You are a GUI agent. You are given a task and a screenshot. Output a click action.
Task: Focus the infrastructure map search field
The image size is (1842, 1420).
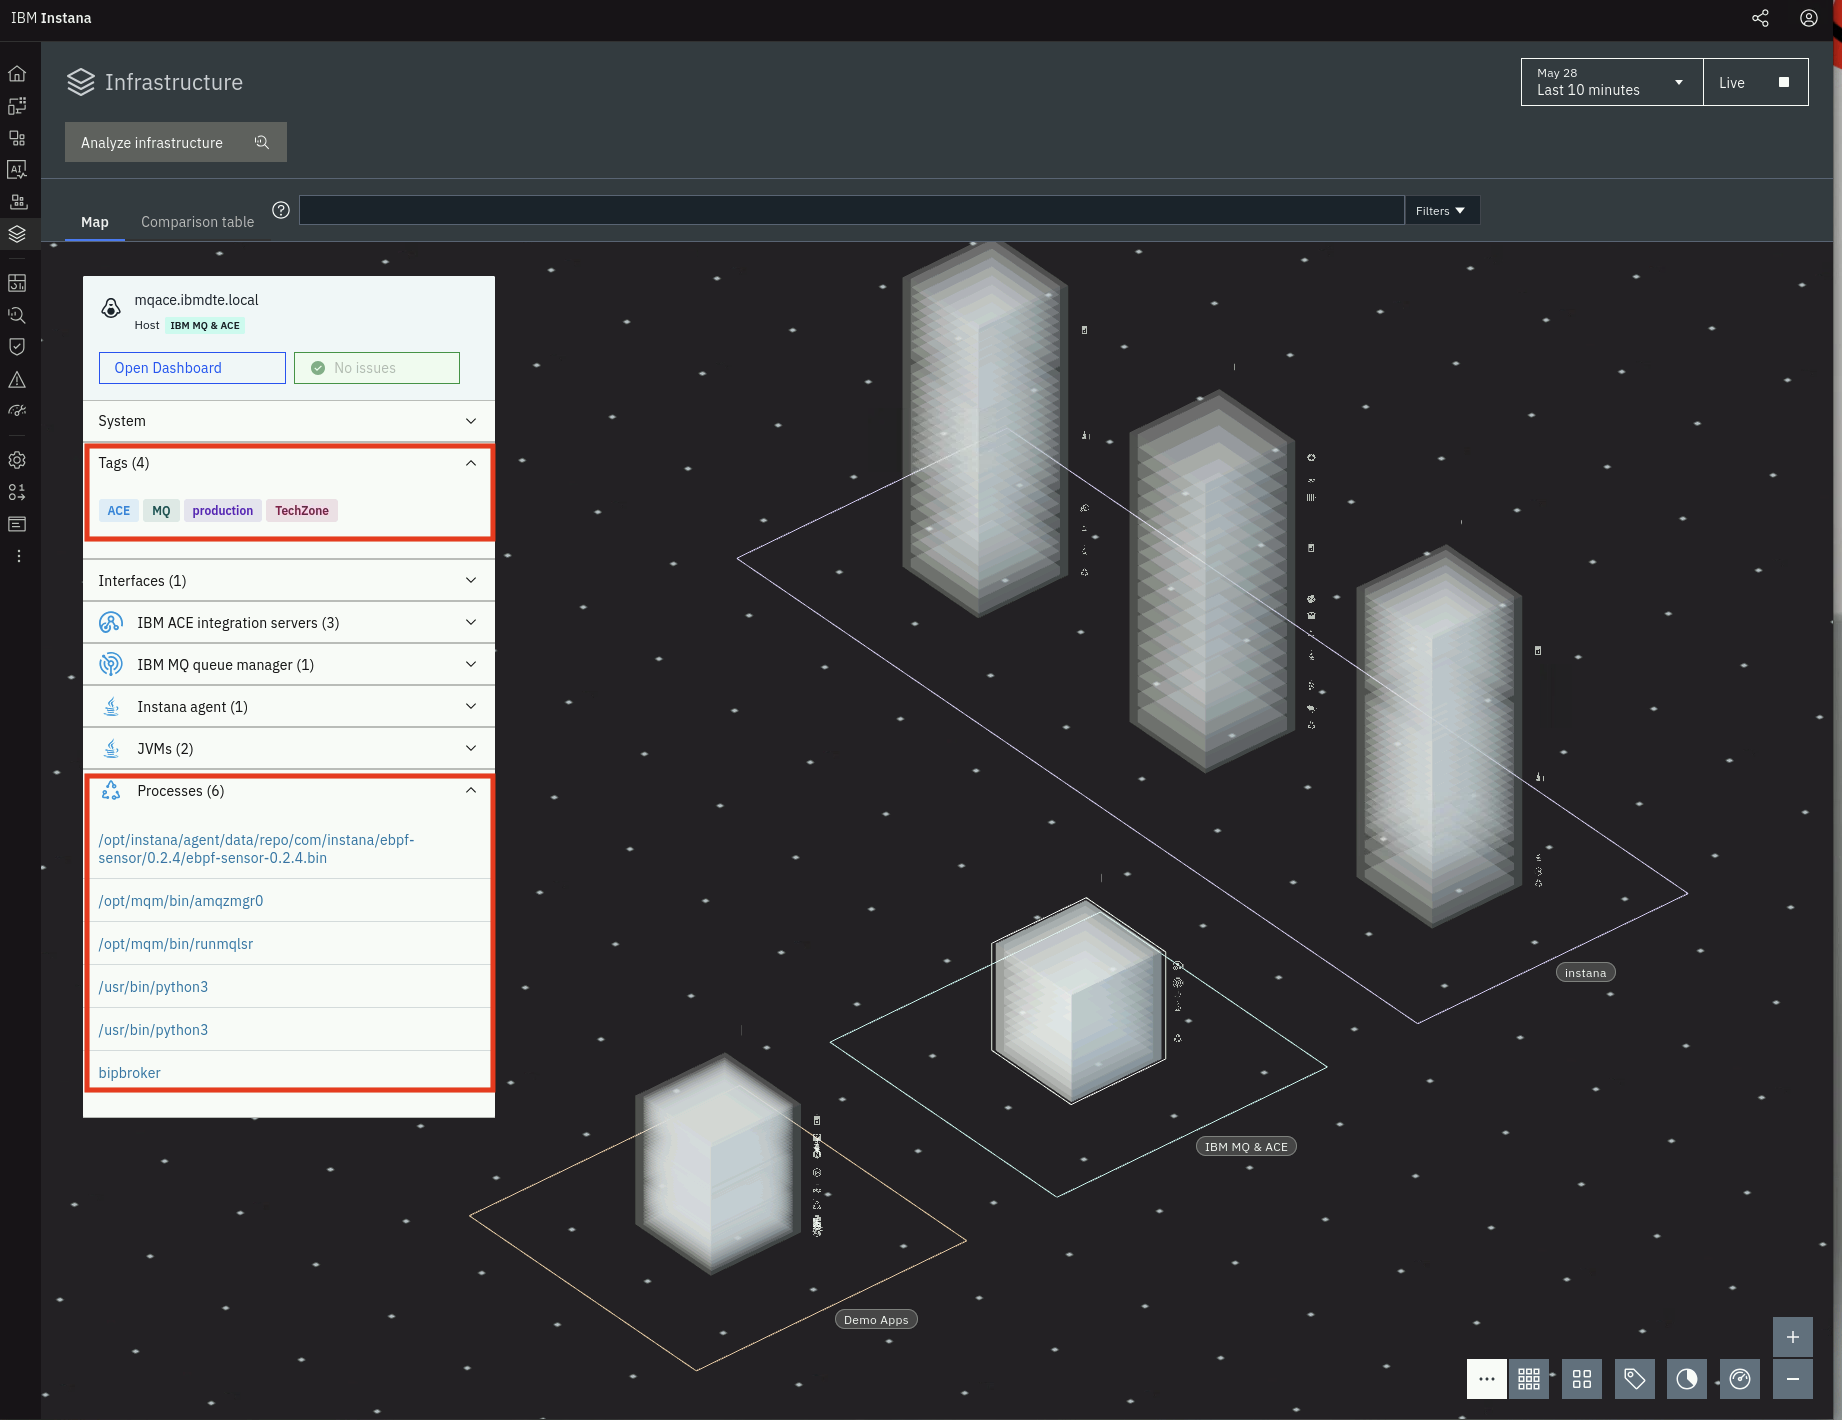tap(852, 210)
